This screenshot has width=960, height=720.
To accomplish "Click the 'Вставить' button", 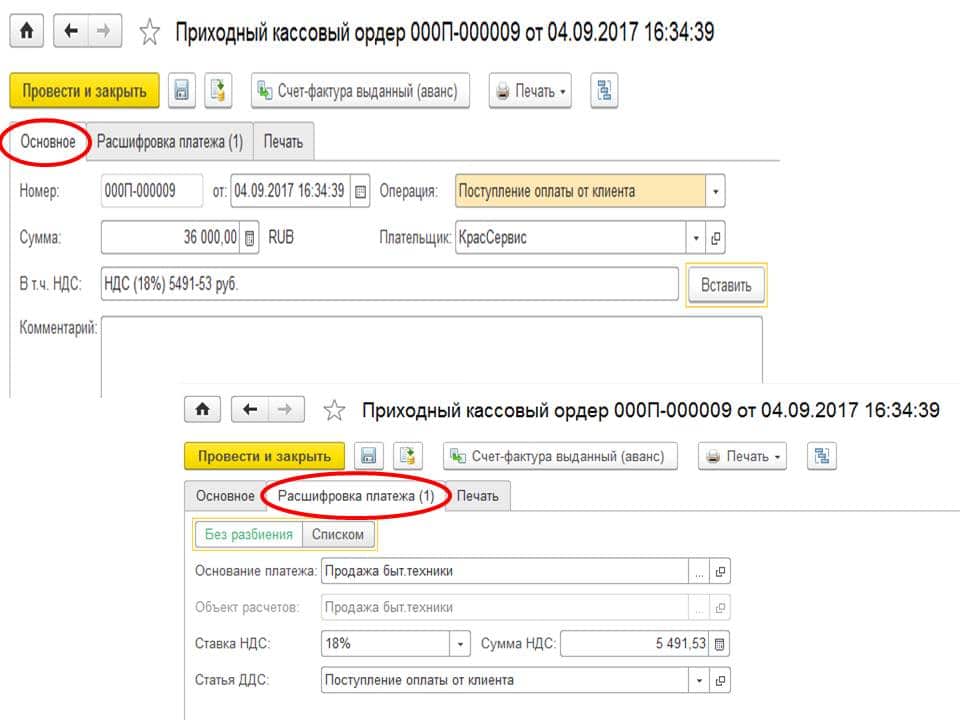I will 726,285.
